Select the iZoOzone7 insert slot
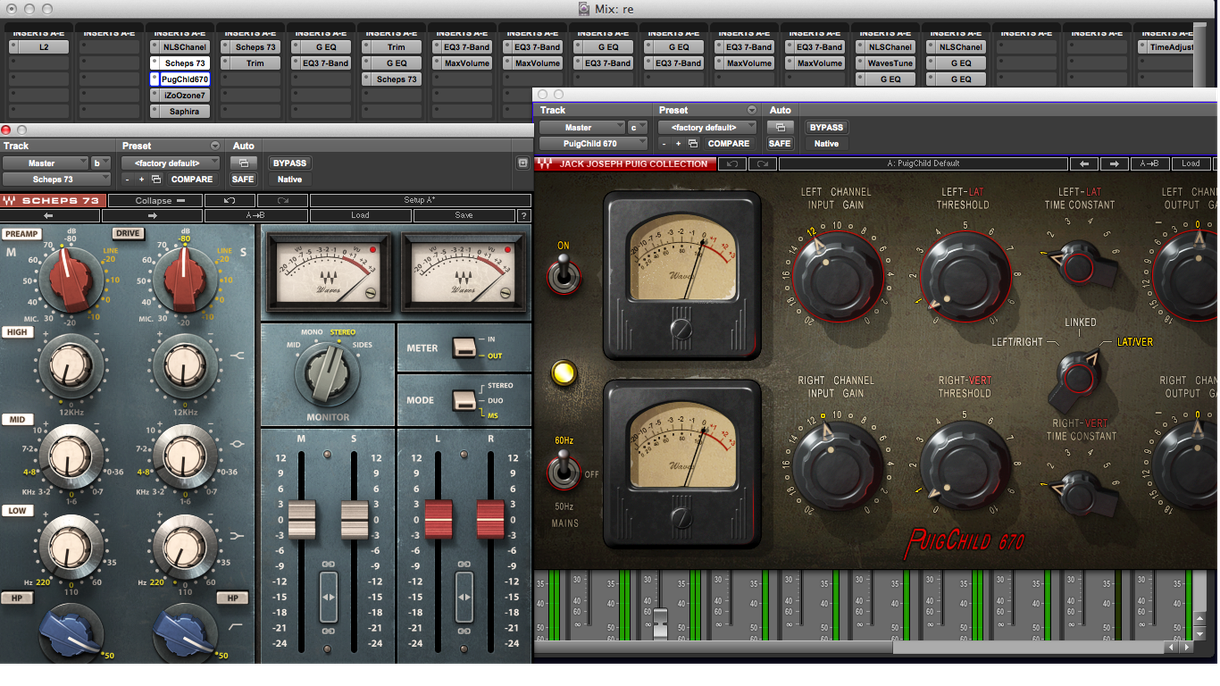 tap(180, 95)
